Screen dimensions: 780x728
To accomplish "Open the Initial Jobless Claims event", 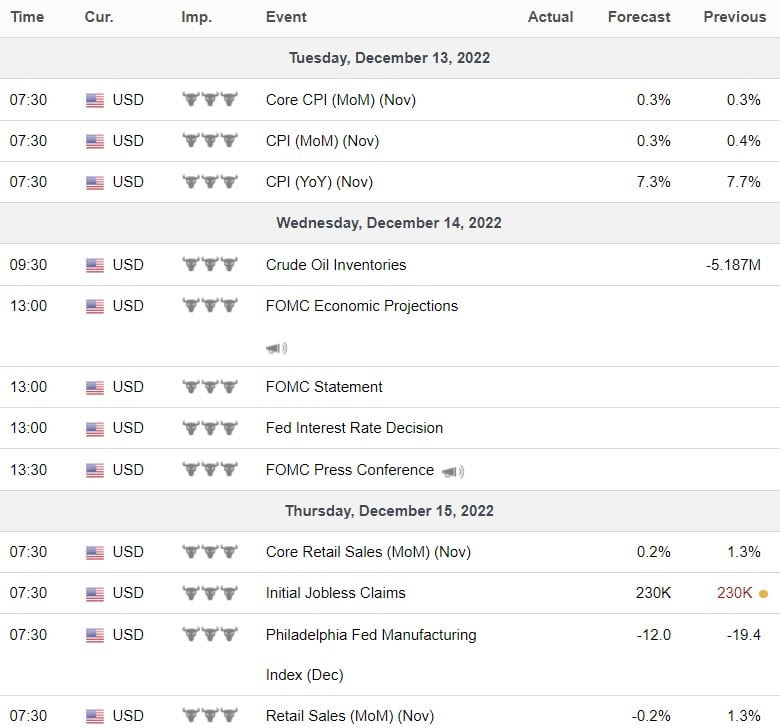I will tap(335, 593).
